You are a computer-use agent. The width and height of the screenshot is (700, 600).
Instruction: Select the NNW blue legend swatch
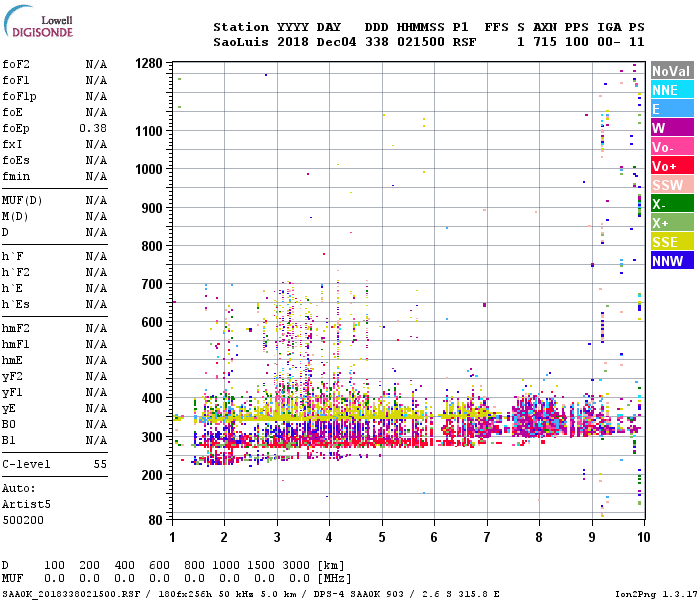(x=672, y=261)
